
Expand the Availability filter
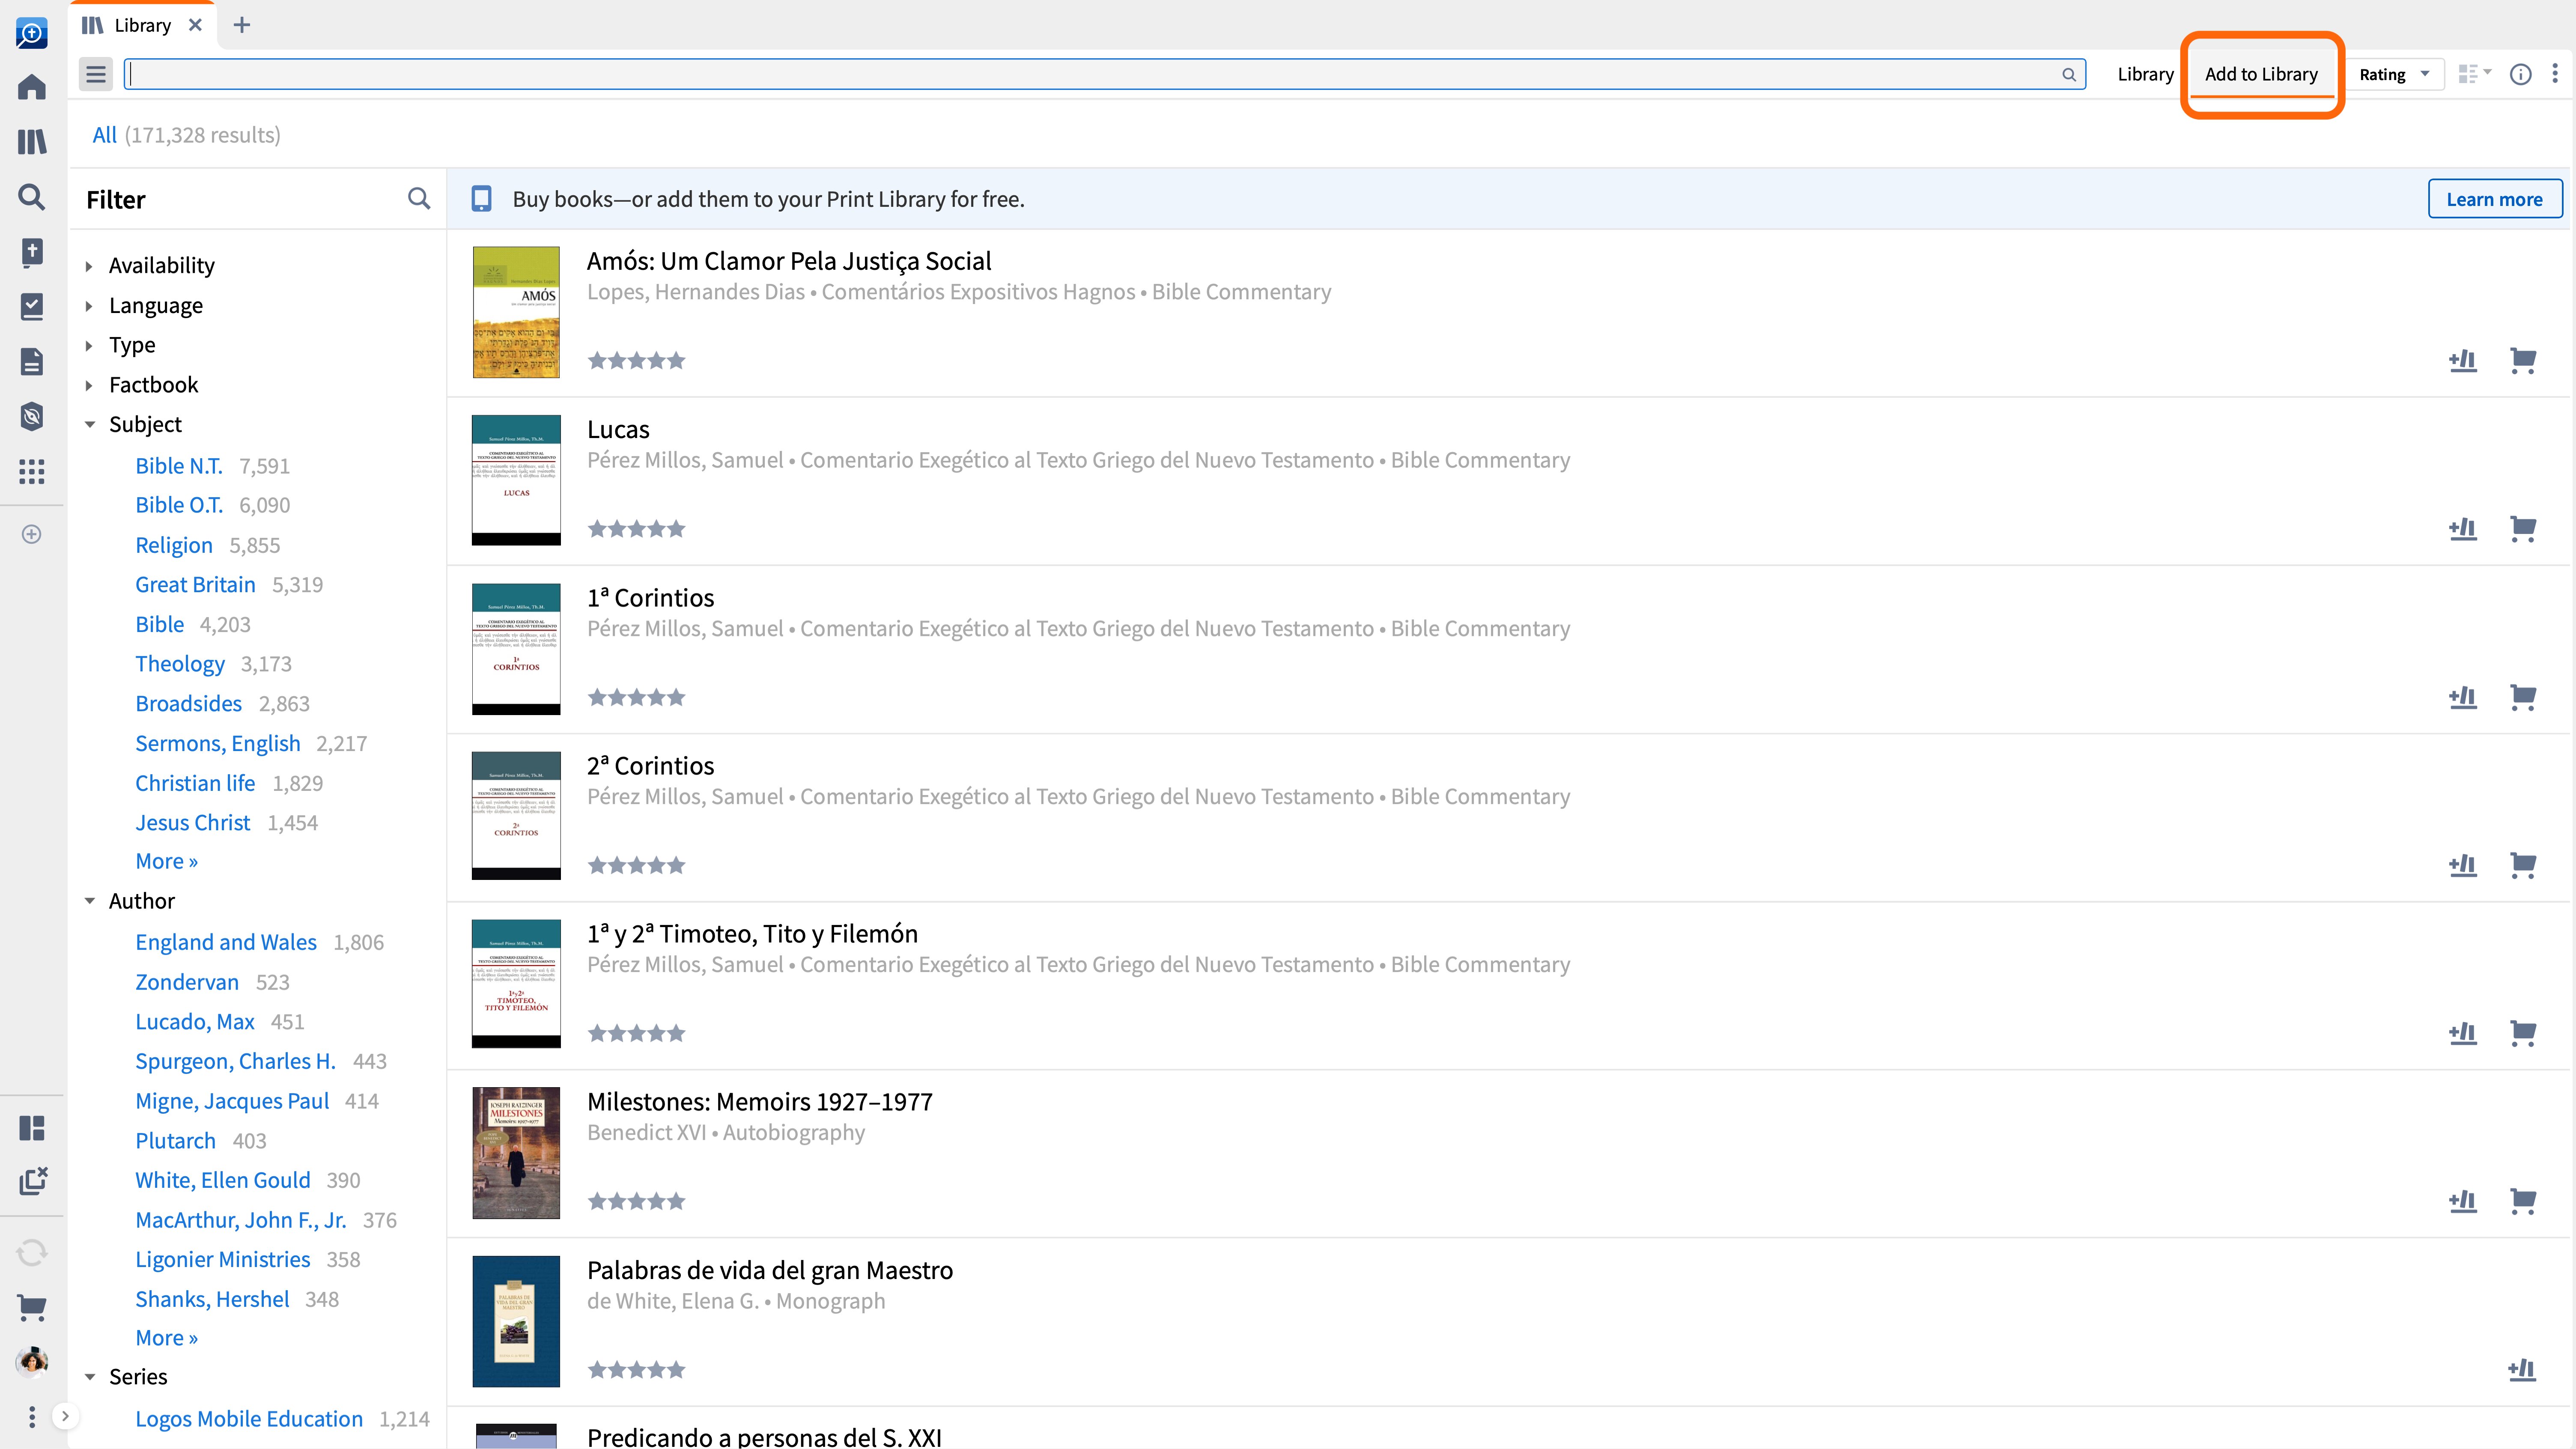click(89, 266)
